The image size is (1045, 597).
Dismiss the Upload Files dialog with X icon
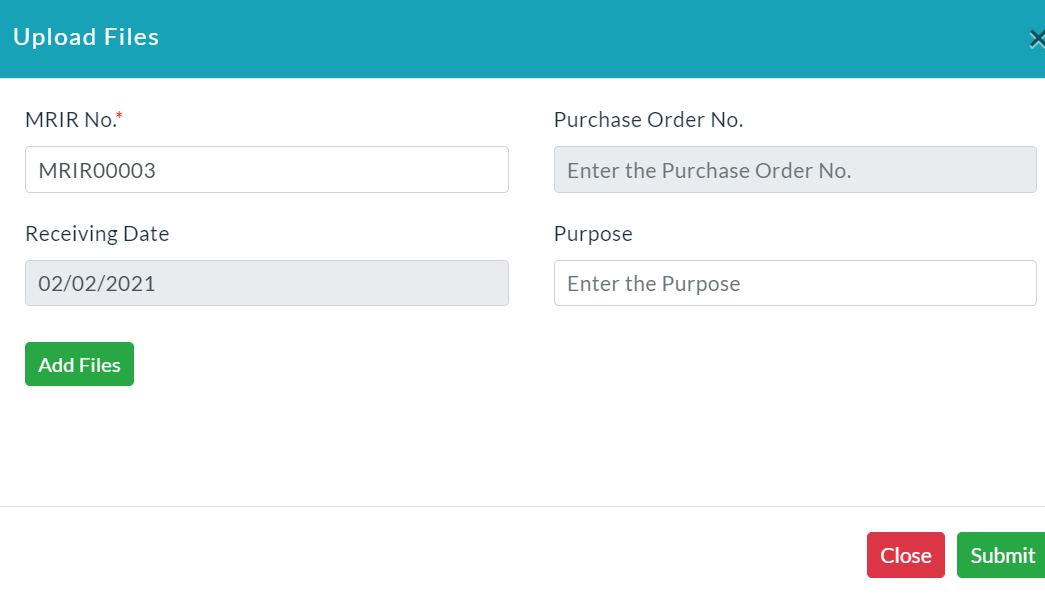pos(1036,39)
